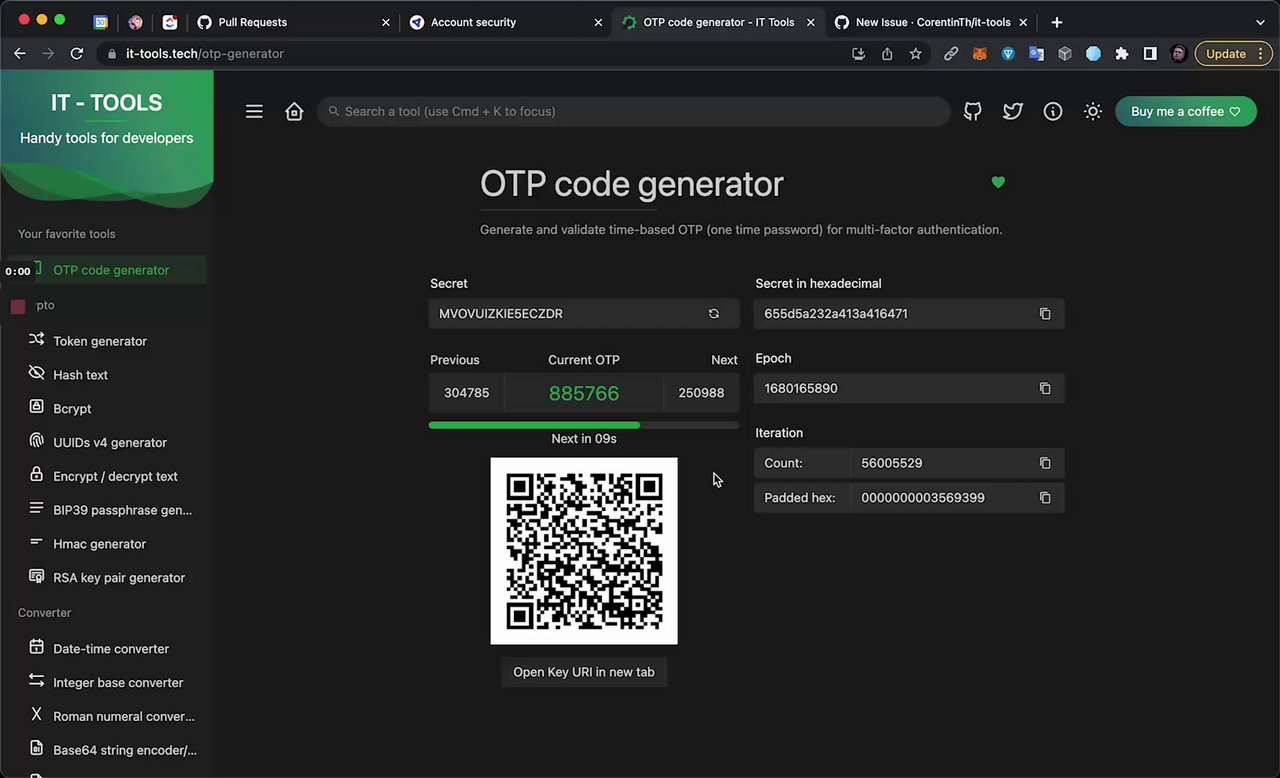
Task: Open the Twitter icon in header
Action: (1013, 112)
